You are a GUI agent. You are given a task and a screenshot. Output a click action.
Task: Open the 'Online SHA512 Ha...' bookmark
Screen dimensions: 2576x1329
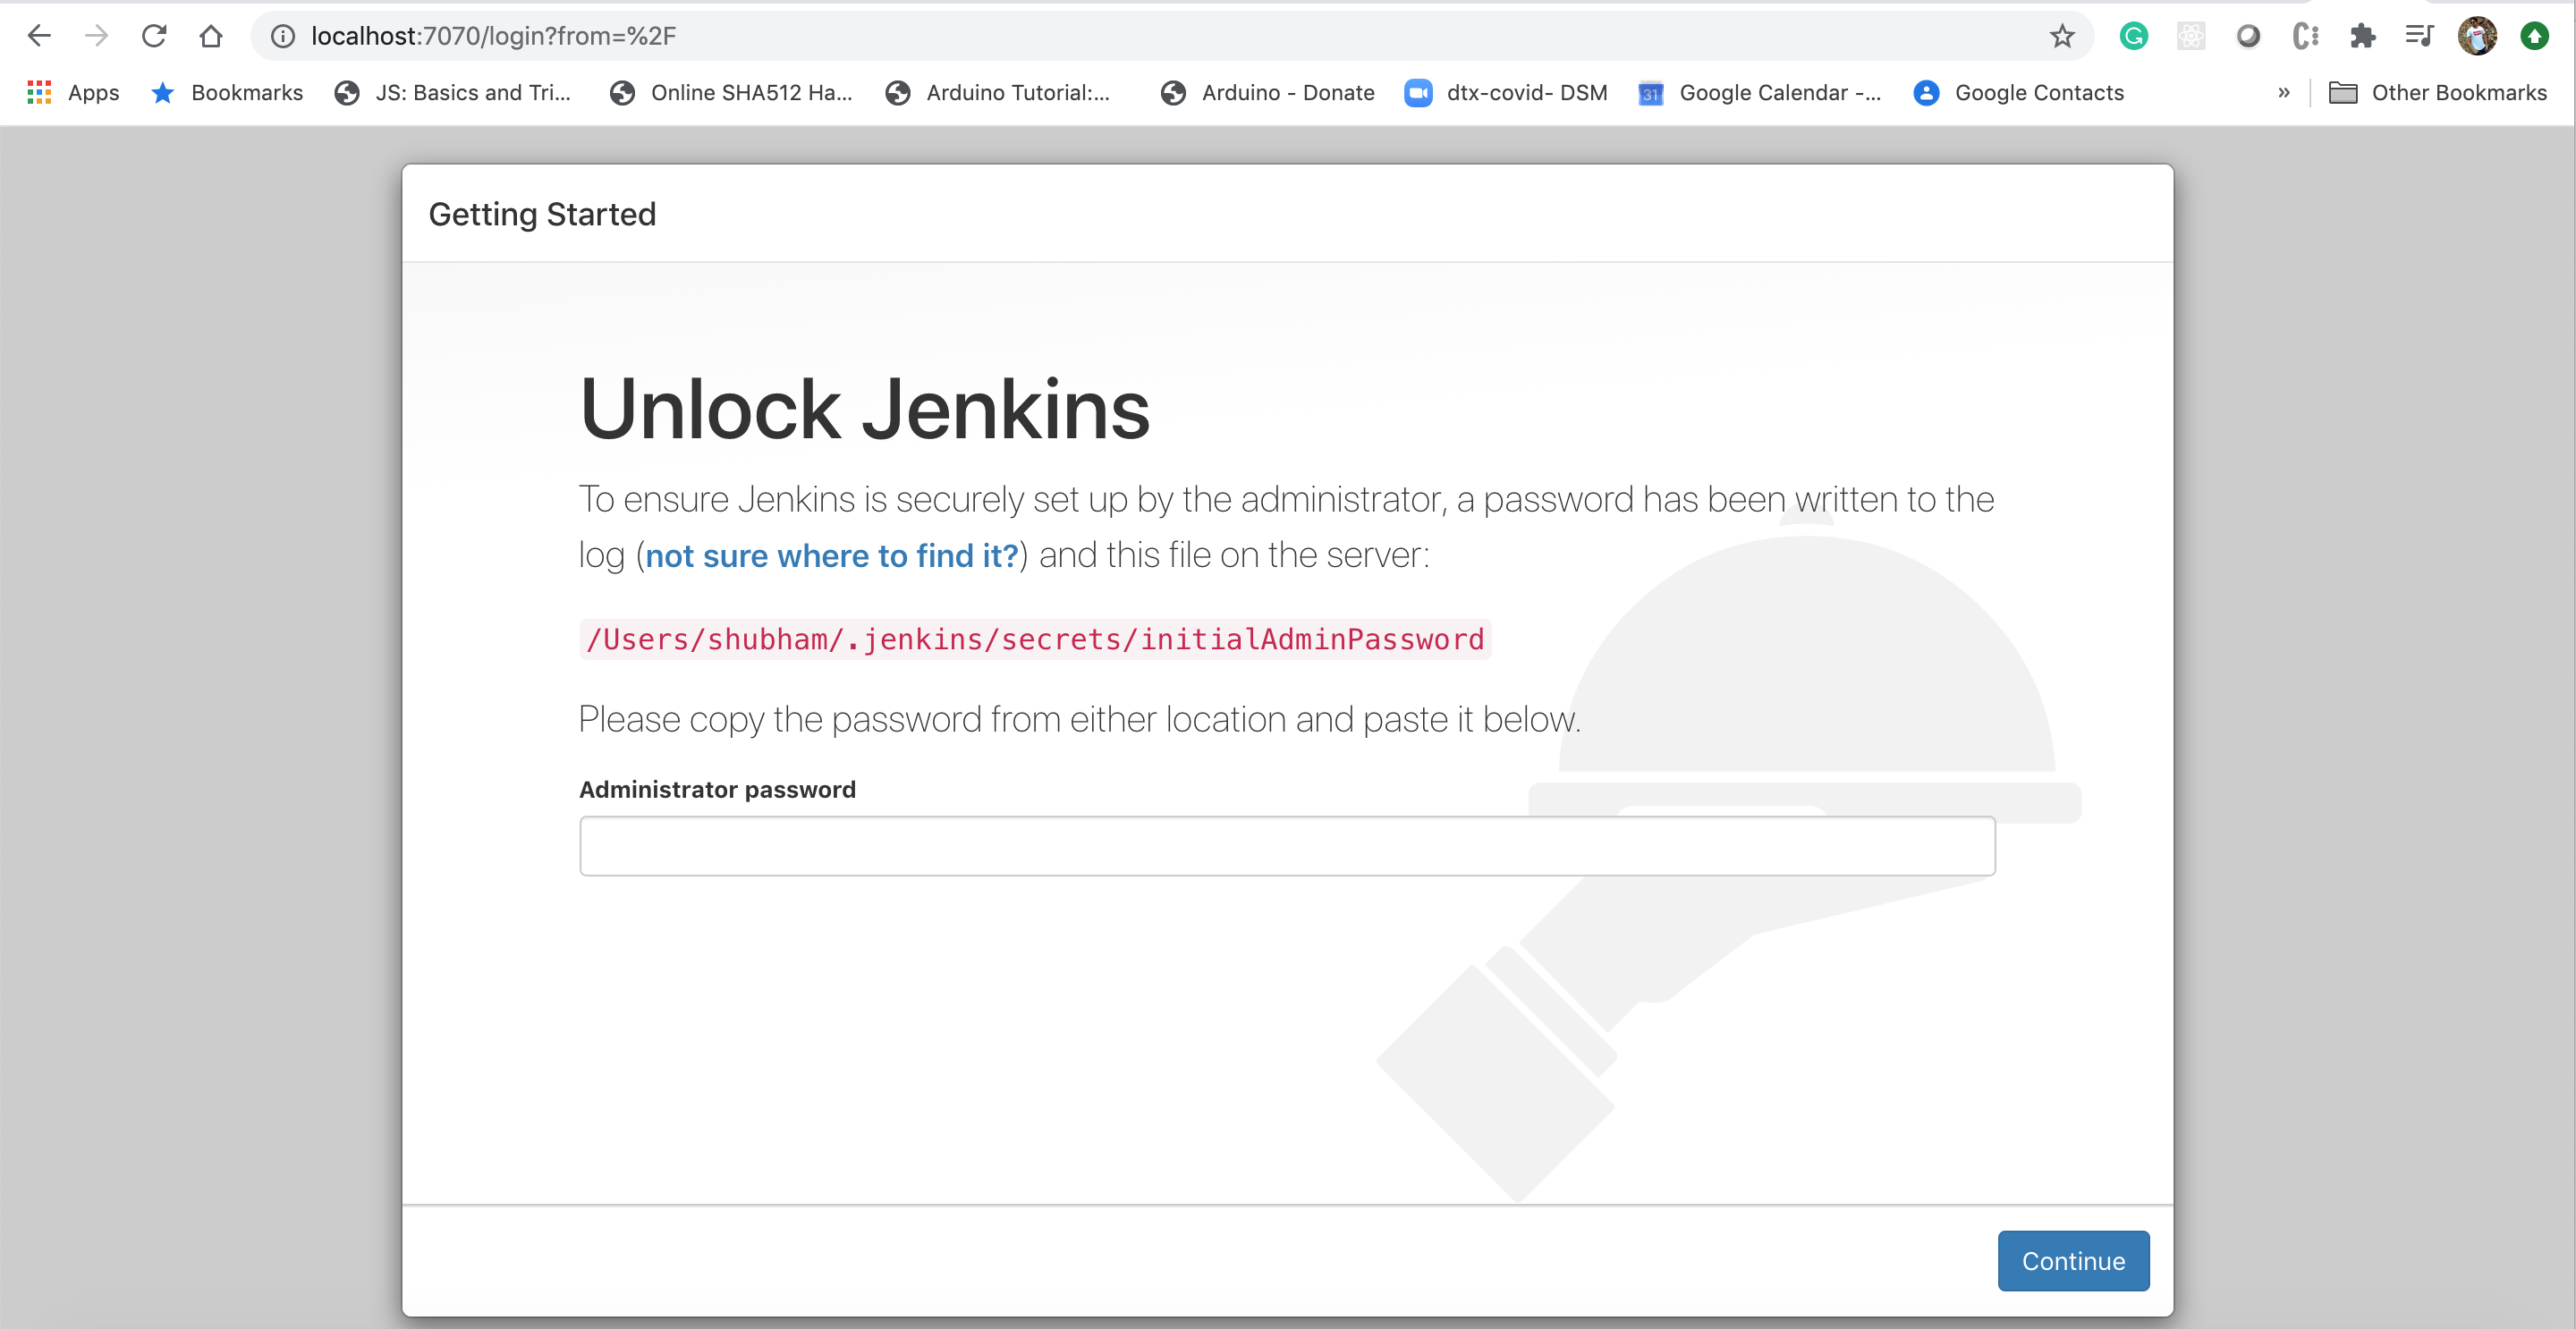[x=732, y=93]
